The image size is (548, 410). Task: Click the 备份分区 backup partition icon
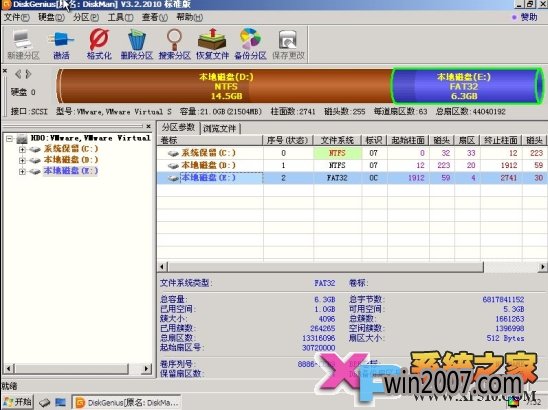click(250, 44)
